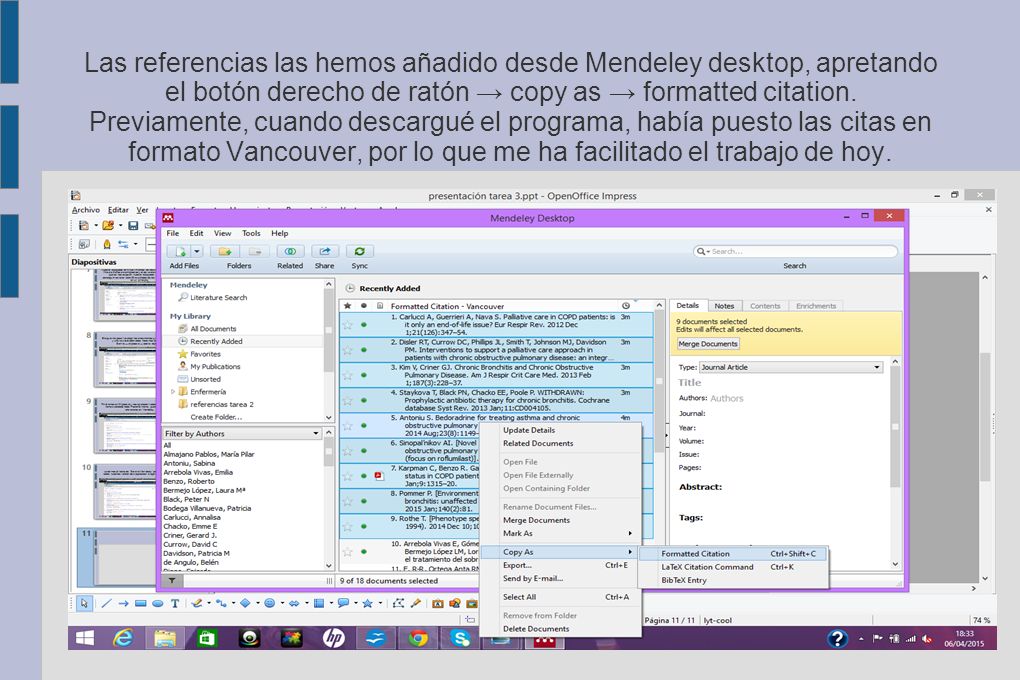
Task: Switch to the Details tab
Action: click(x=688, y=305)
